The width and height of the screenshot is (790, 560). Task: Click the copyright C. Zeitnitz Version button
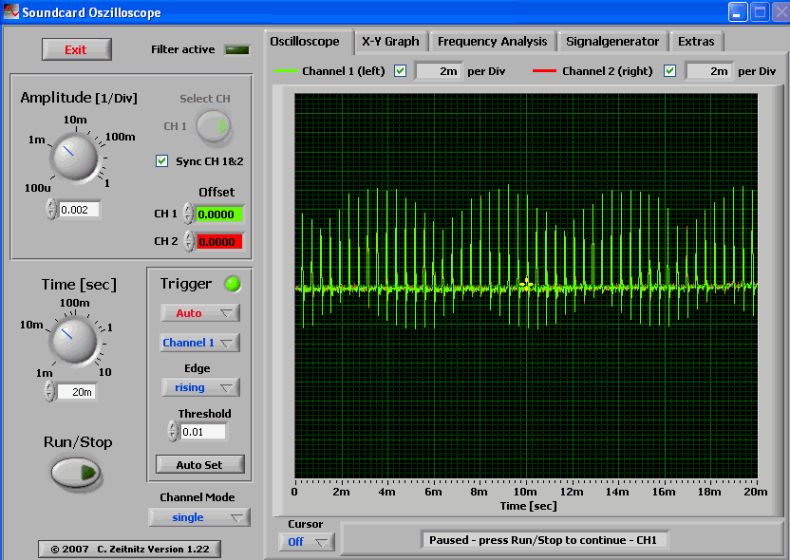click(129, 549)
